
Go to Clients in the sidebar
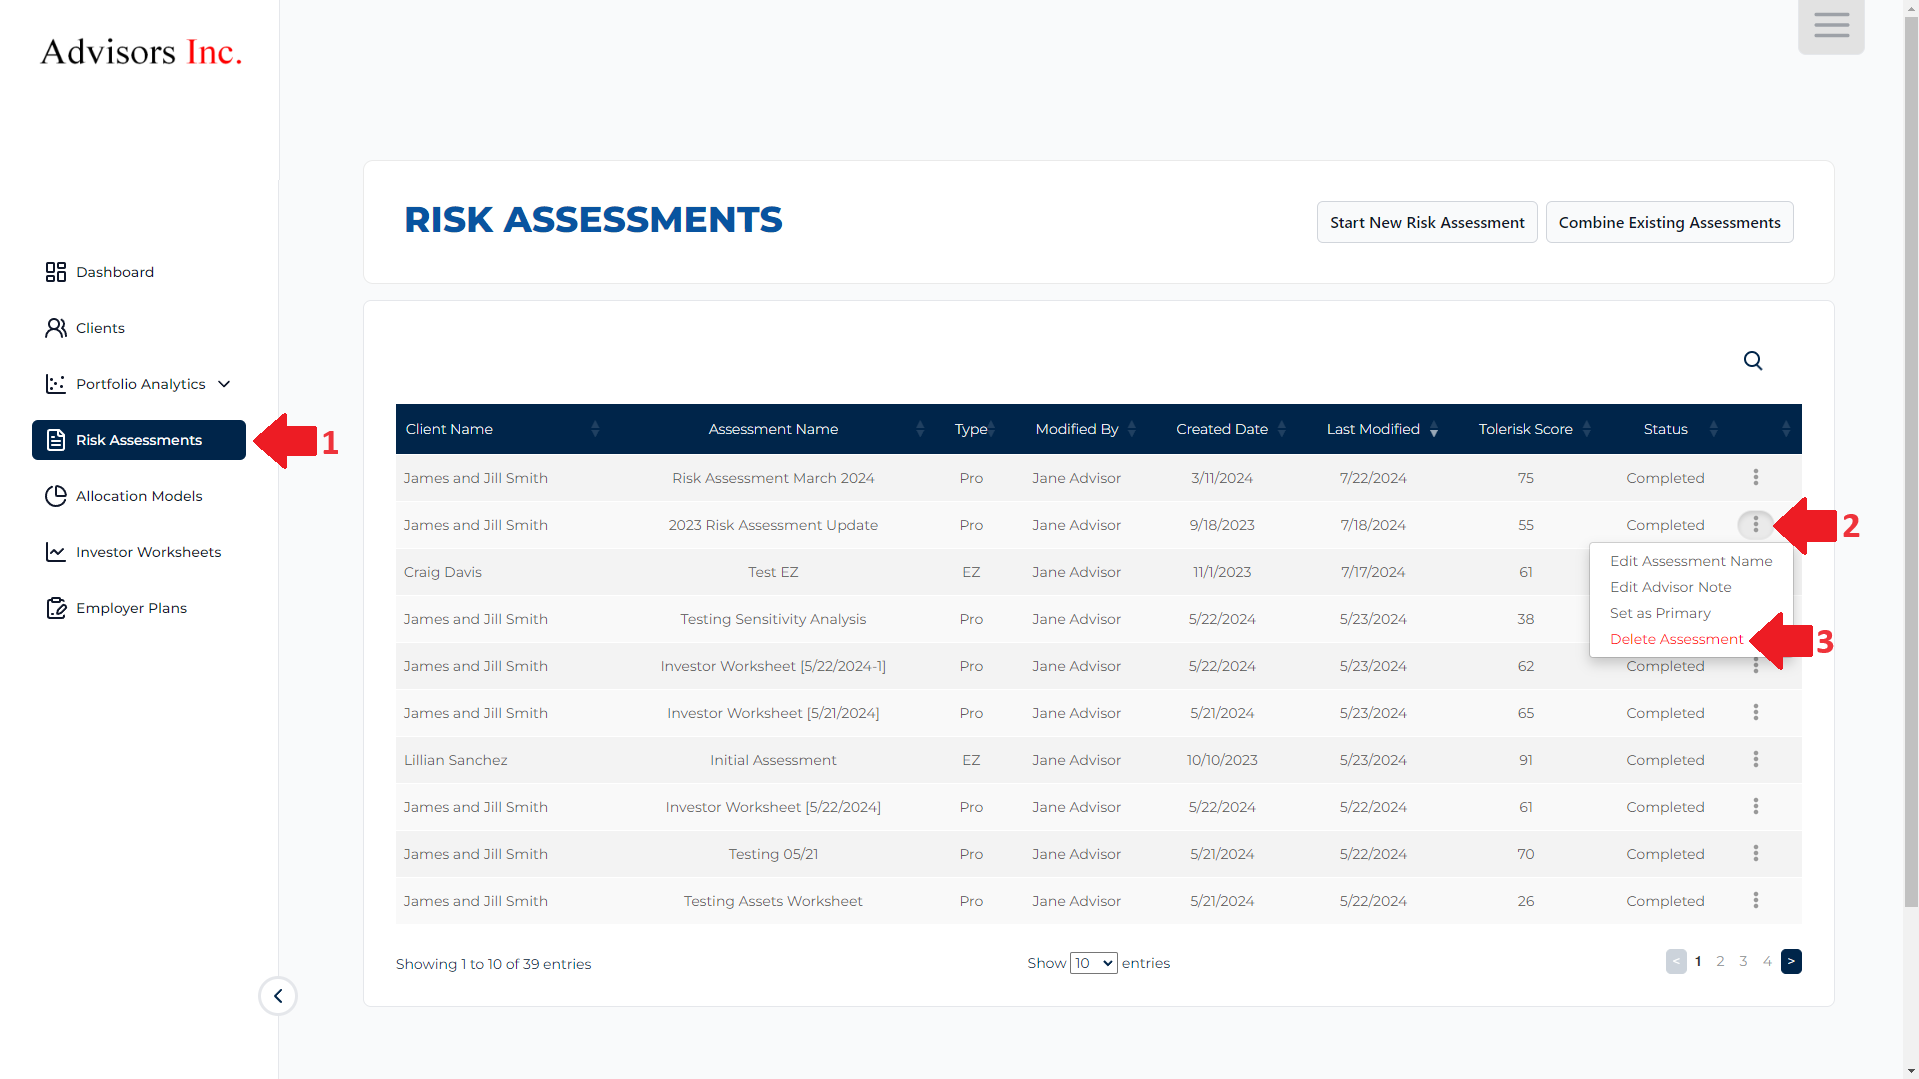[x=100, y=328]
